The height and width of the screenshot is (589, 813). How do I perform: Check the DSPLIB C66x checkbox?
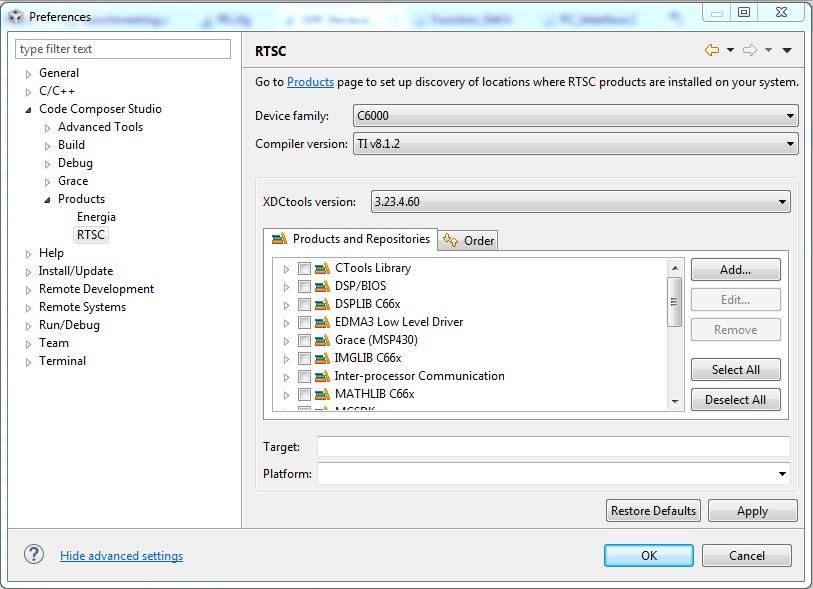(x=304, y=304)
